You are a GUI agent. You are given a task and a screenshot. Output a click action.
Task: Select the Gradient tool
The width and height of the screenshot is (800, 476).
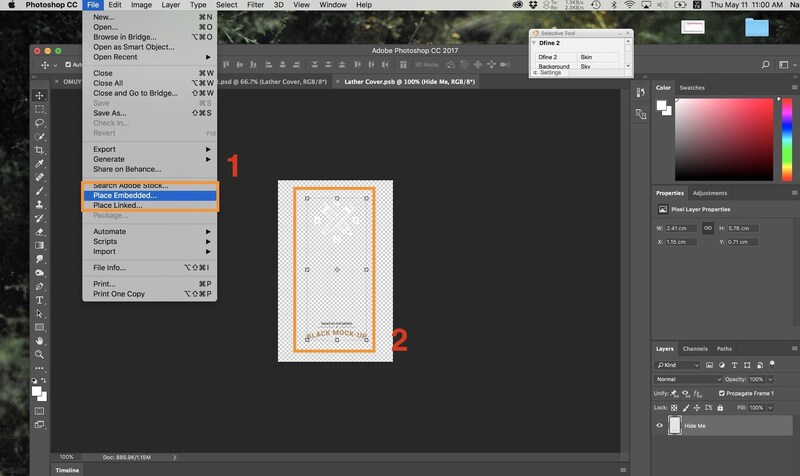click(x=39, y=245)
